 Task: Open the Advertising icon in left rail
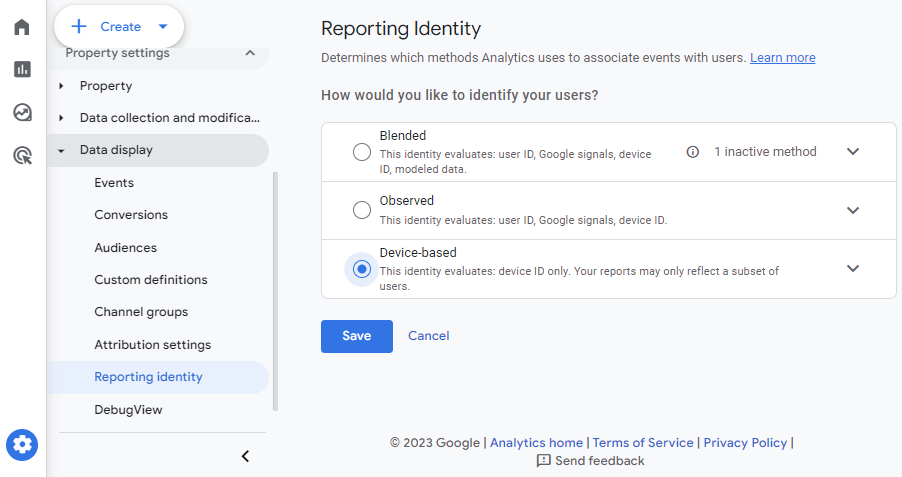click(22, 155)
